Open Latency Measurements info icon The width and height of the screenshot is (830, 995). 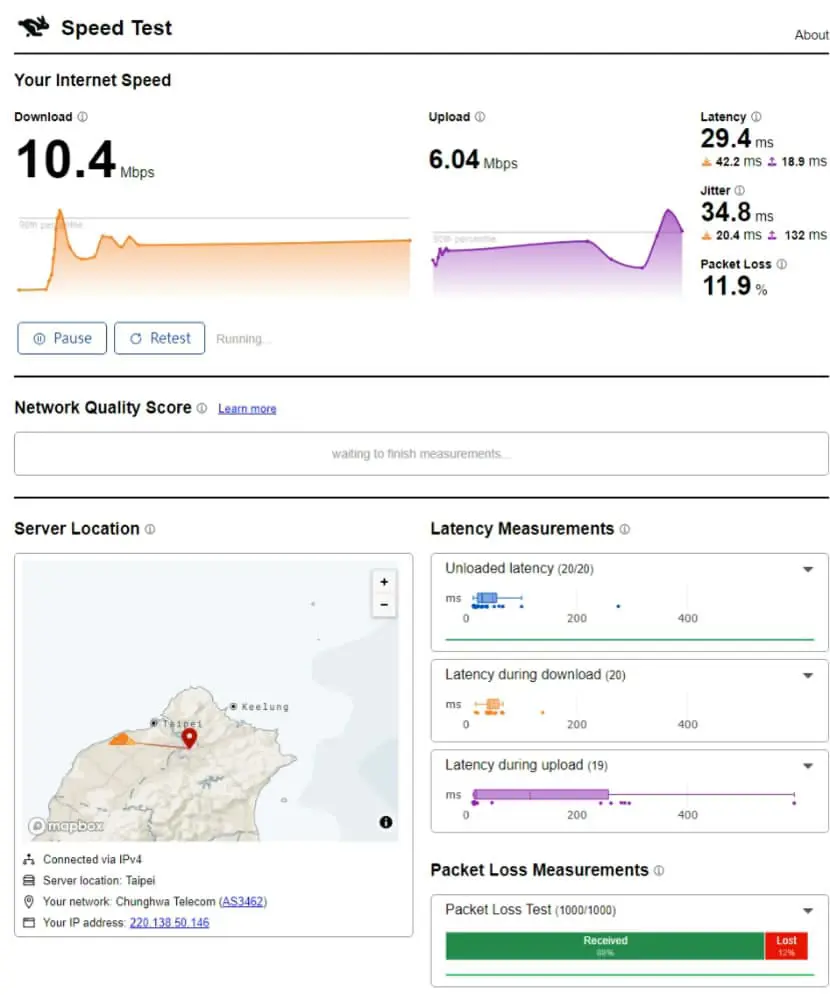pyautogui.click(x=624, y=529)
